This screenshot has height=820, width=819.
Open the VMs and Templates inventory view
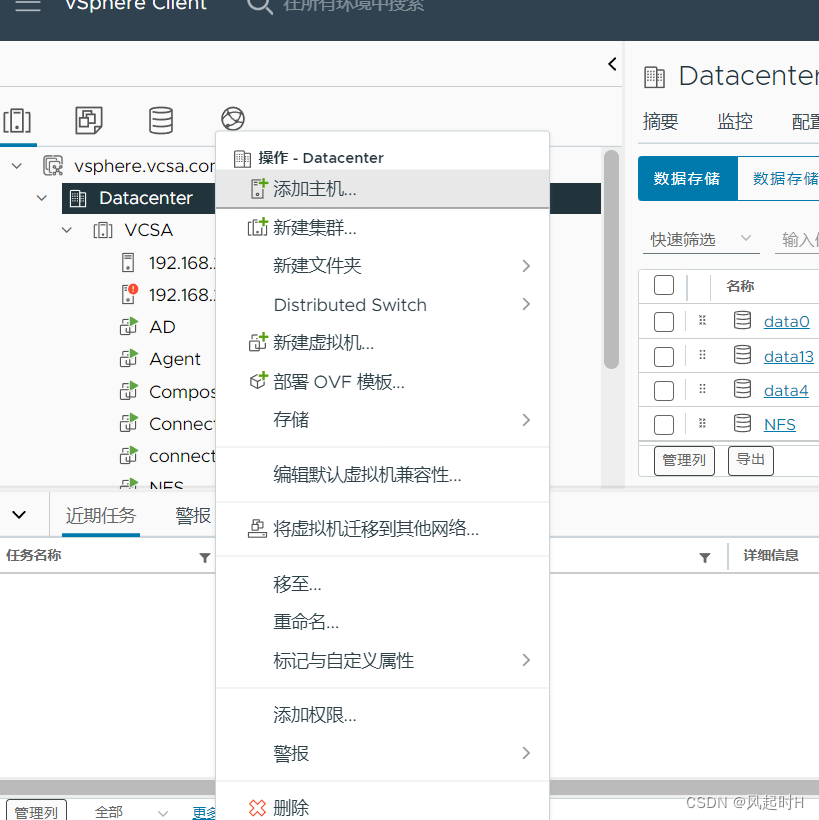[89, 120]
